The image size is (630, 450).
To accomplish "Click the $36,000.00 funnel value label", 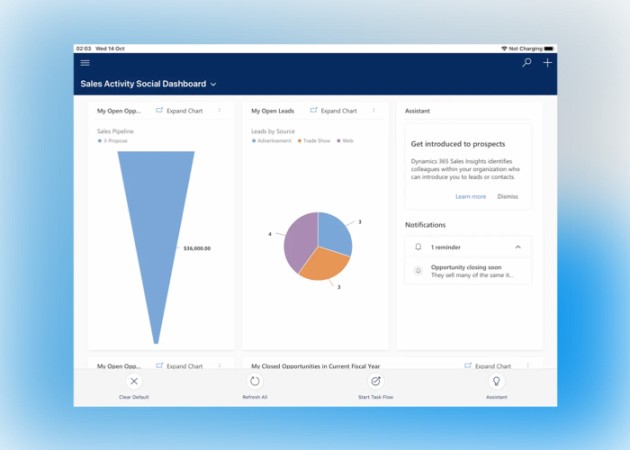I will pyautogui.click(x=197, y=248).
